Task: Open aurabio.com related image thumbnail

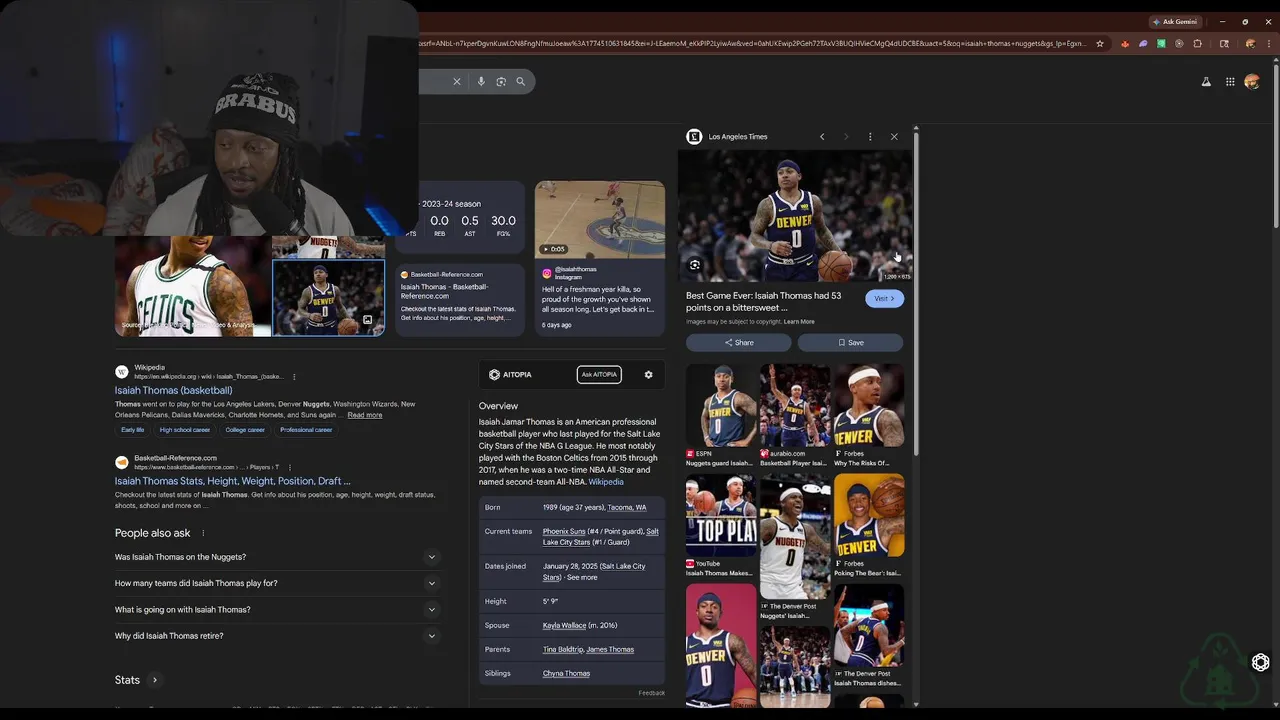Action: pos(795,405)
